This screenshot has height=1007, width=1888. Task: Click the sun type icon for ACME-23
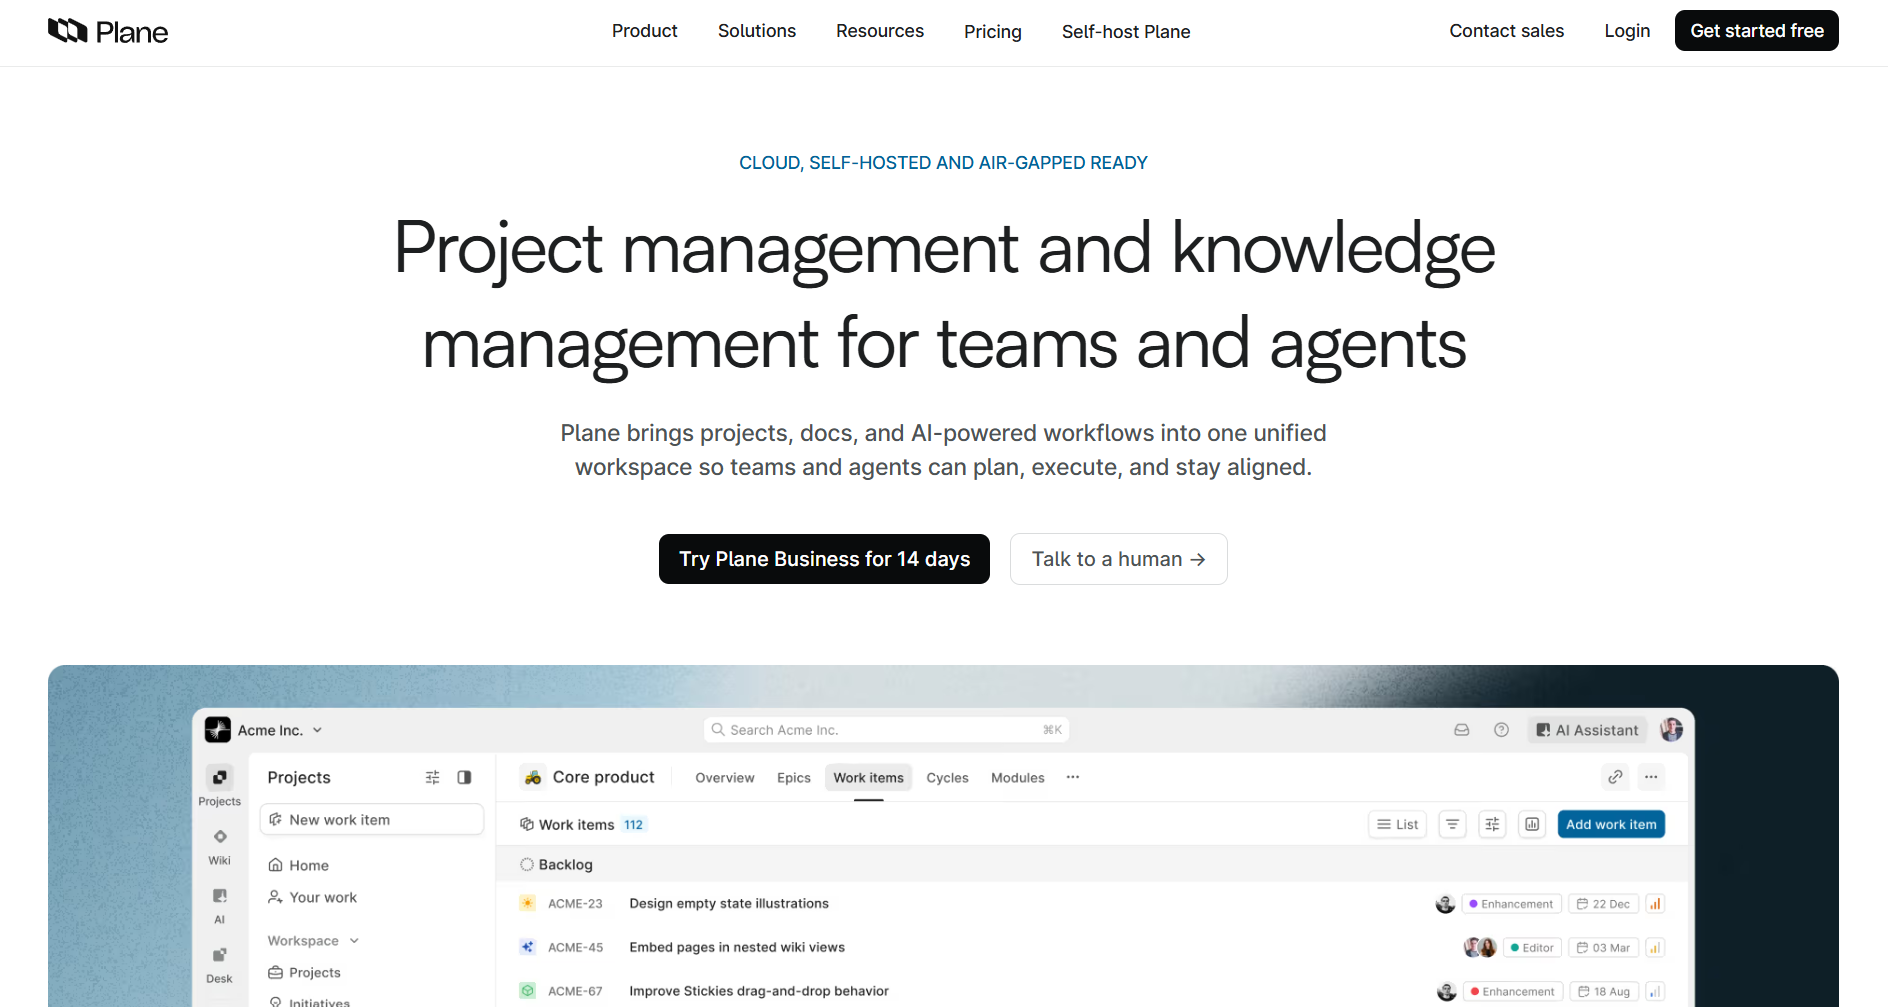click(528, 903)
